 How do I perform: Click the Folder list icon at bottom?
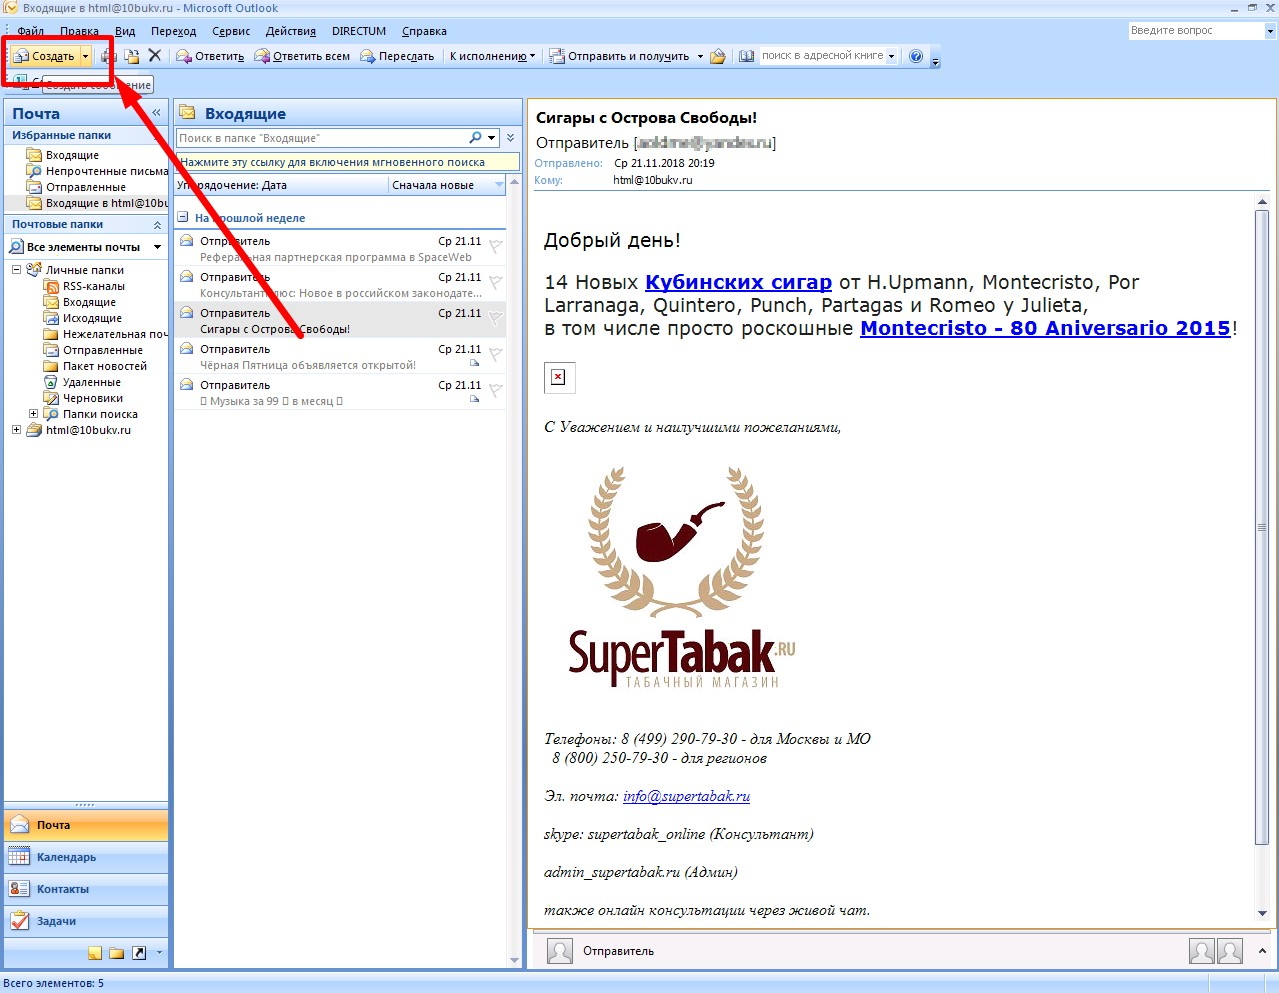coord(117,953)
